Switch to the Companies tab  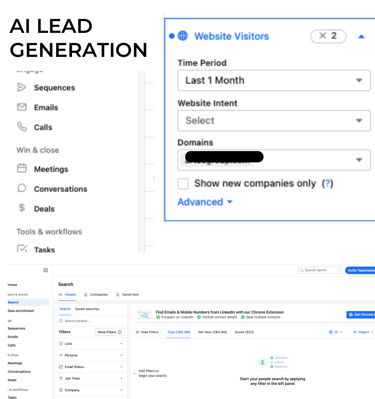click(x=96, y=295)
